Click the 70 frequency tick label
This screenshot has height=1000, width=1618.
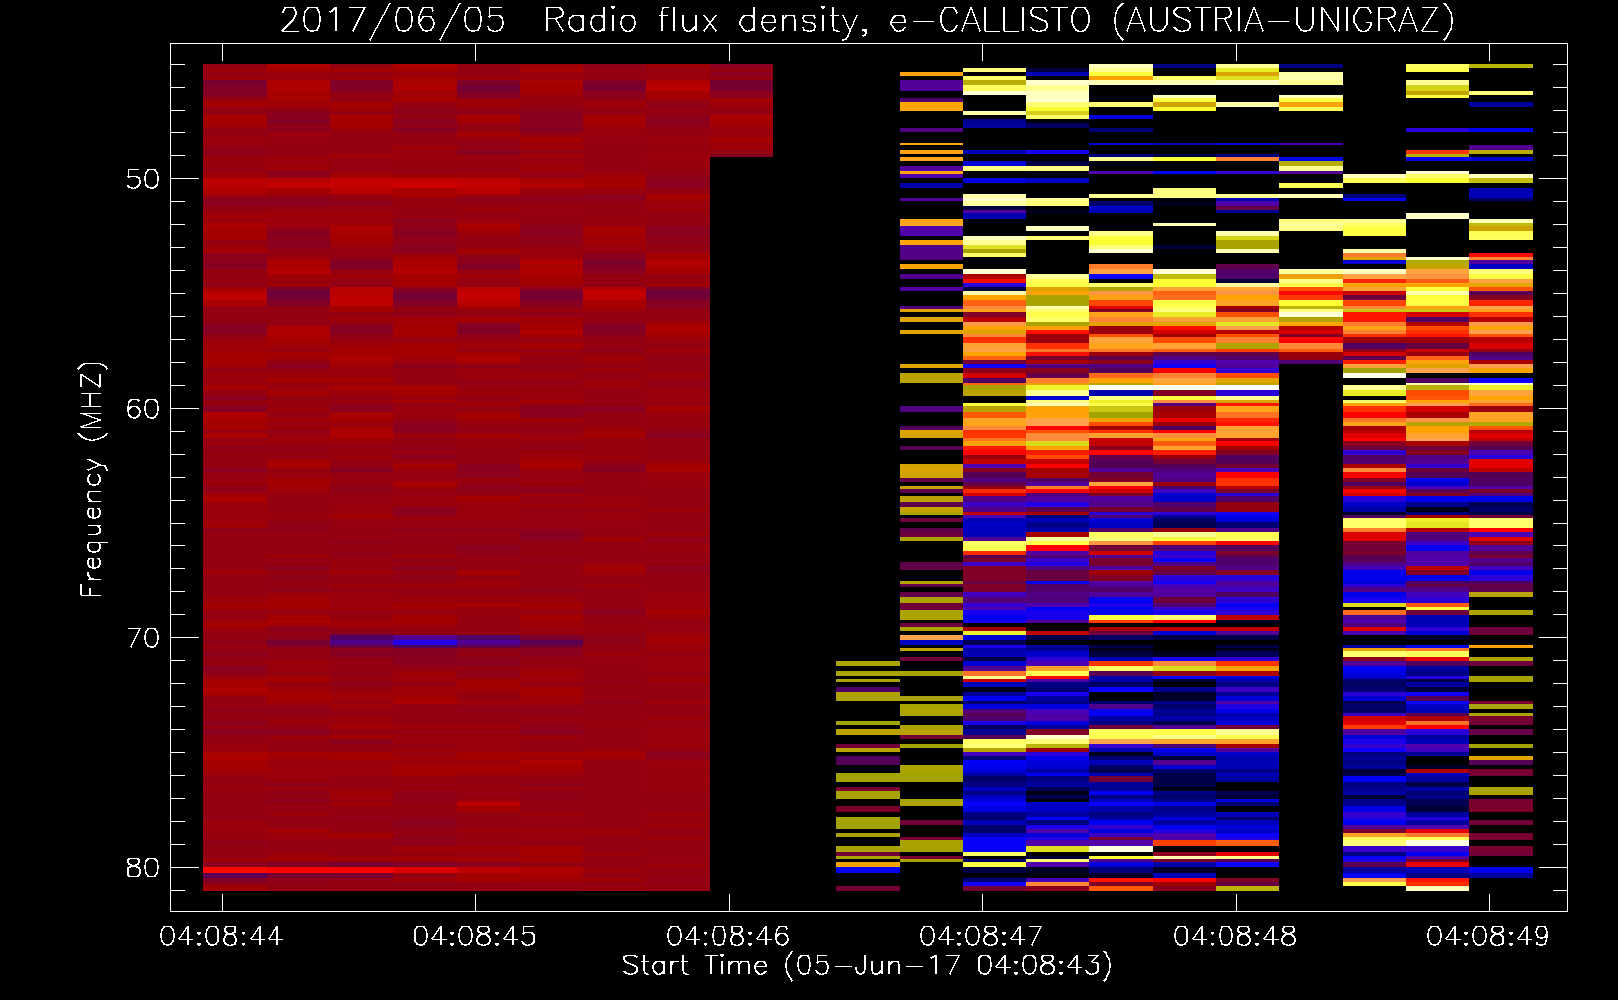pos(143,638)
